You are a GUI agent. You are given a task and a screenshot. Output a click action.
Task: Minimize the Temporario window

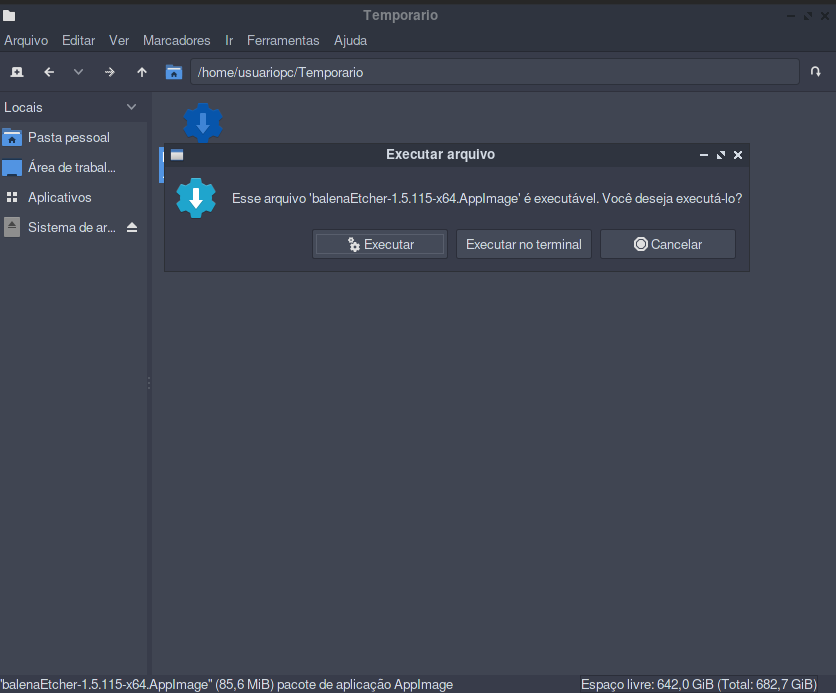[x=791, y=16]
